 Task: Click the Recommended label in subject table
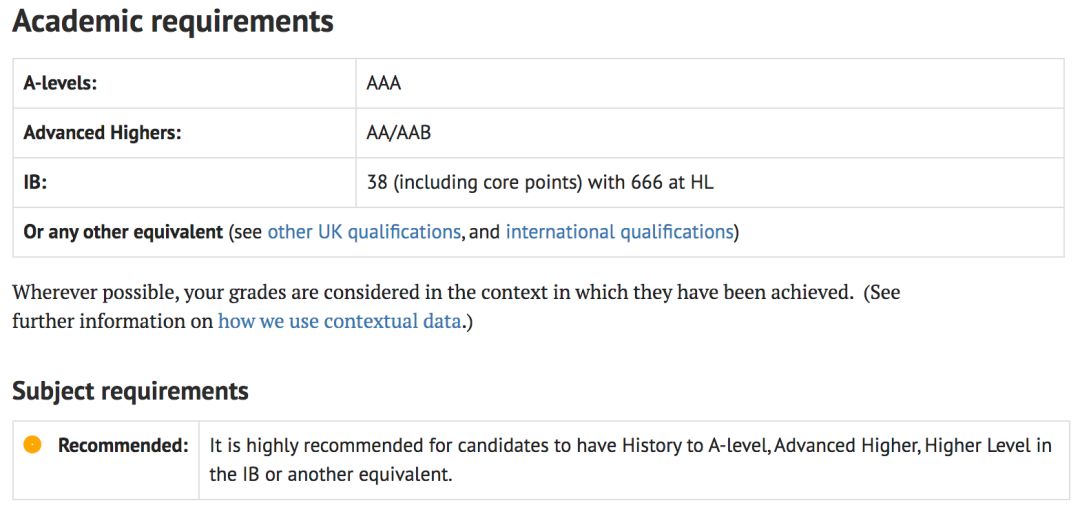click(123, 446)
